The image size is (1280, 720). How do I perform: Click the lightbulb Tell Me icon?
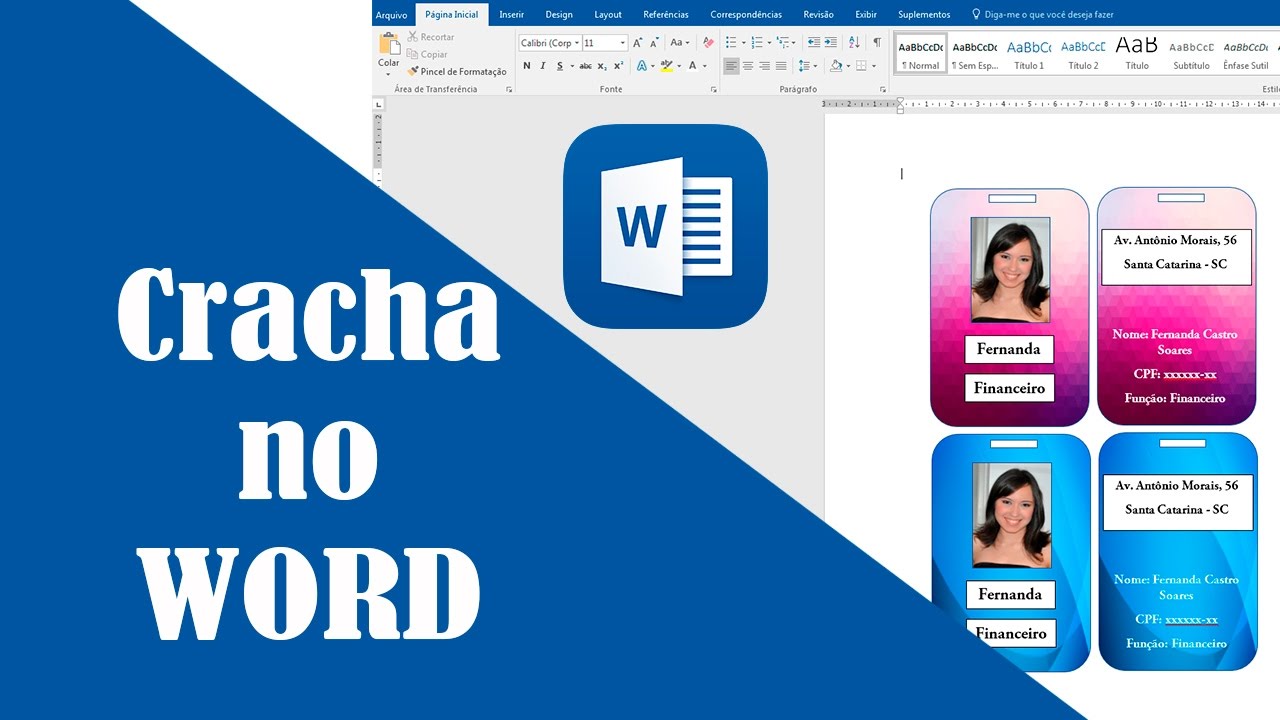coord(976,14)
